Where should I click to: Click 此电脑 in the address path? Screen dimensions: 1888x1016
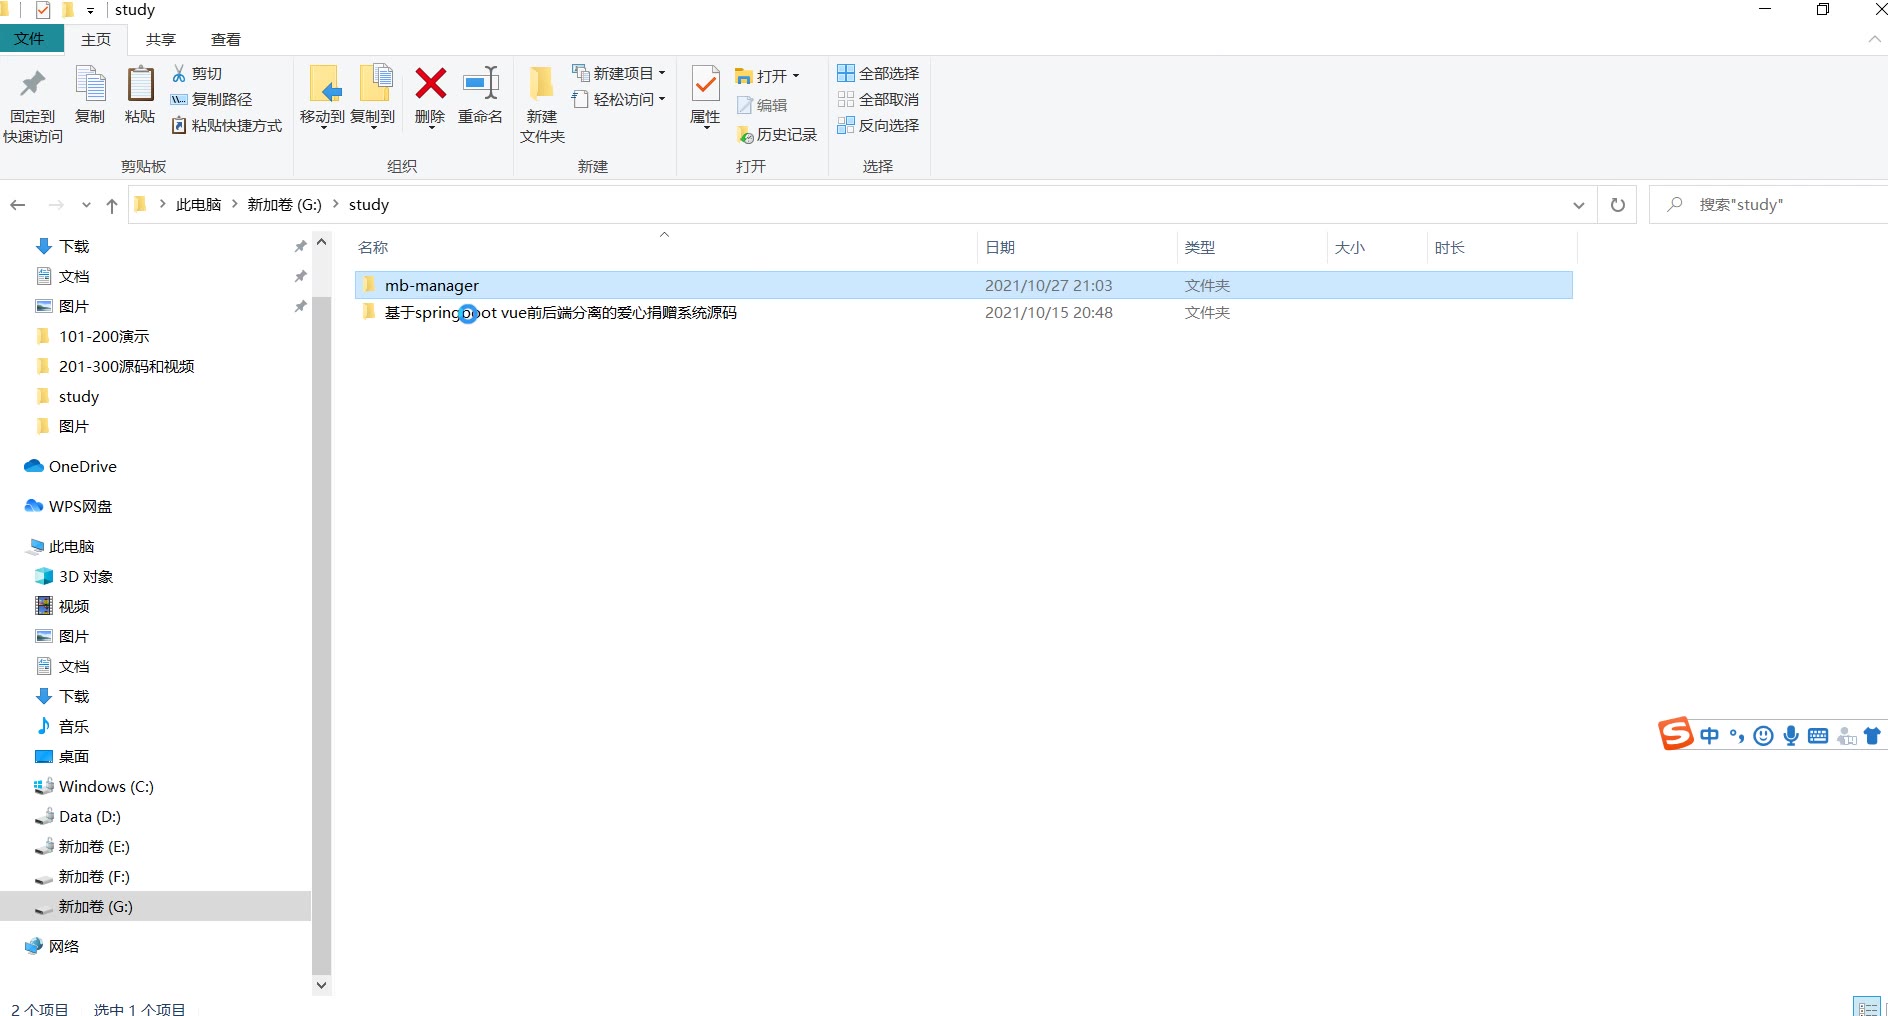click(x=198, y=204)
